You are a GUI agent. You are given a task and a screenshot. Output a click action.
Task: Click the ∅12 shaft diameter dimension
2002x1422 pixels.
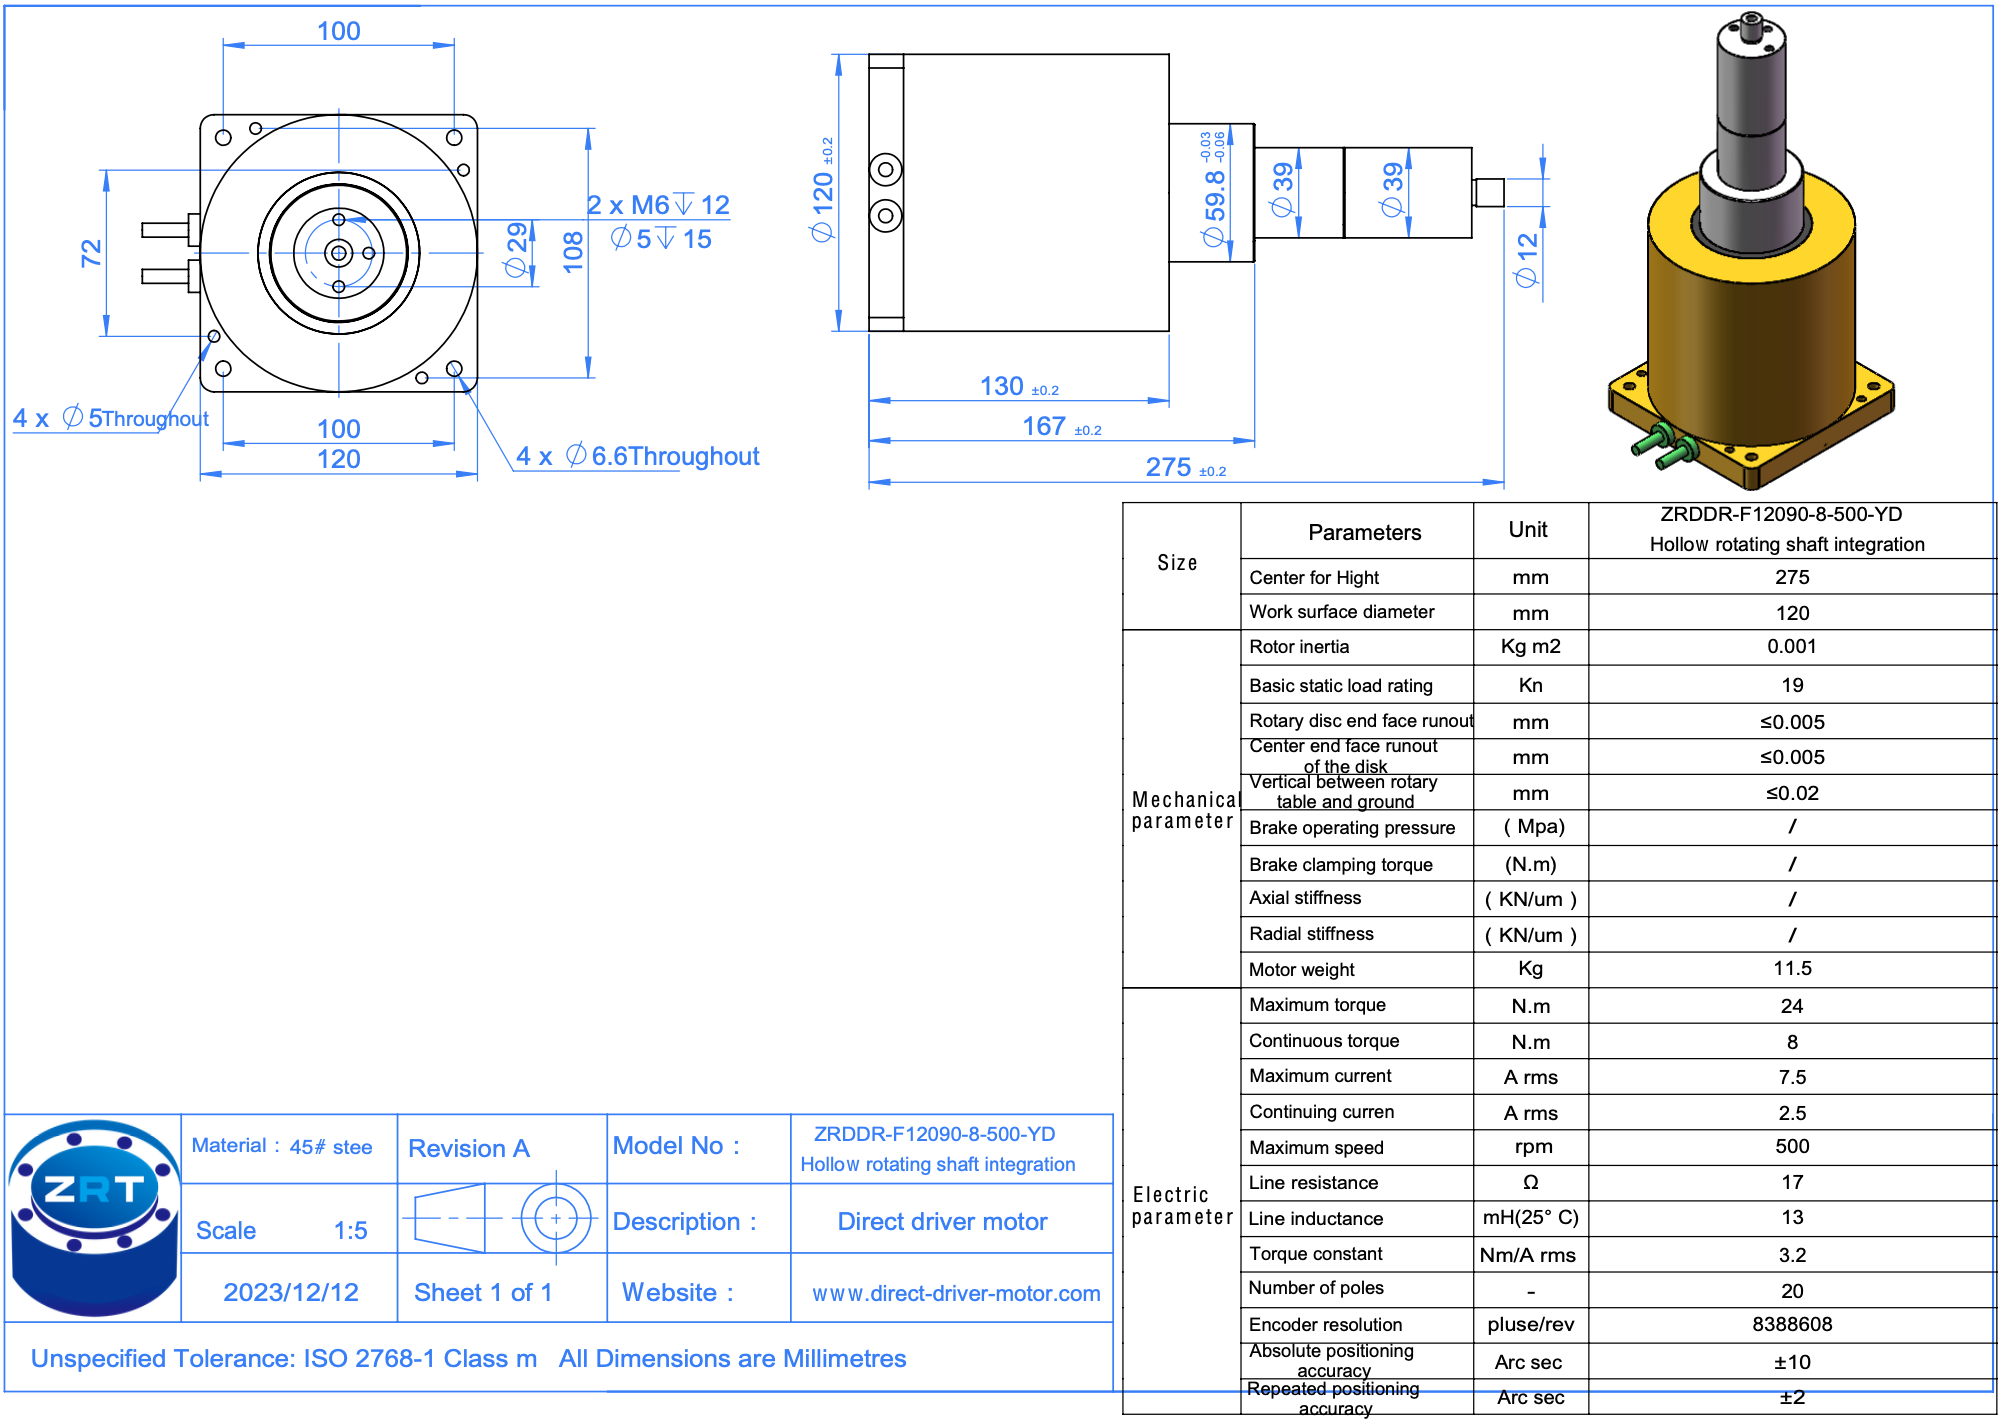pos(1527,260)
